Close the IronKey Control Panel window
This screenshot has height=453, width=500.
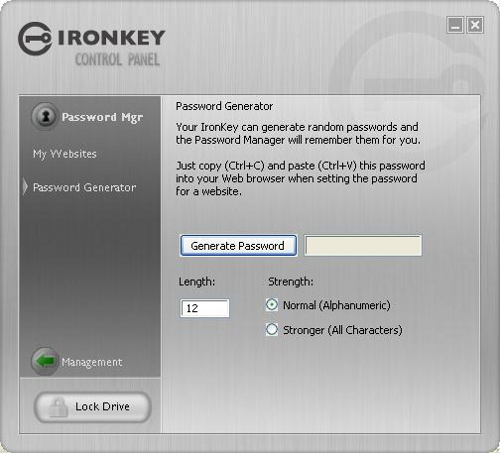pos(475,25)
